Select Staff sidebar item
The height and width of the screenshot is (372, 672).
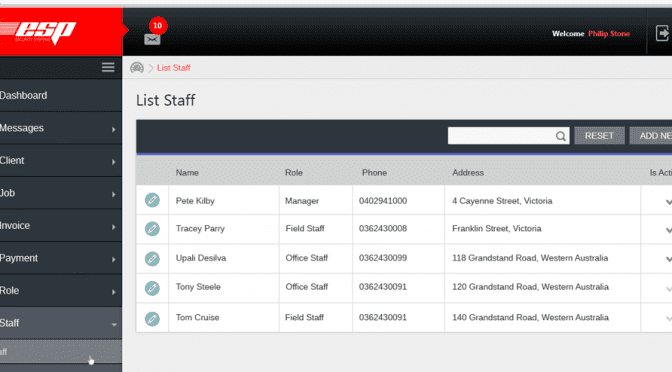tap(61, 323)
